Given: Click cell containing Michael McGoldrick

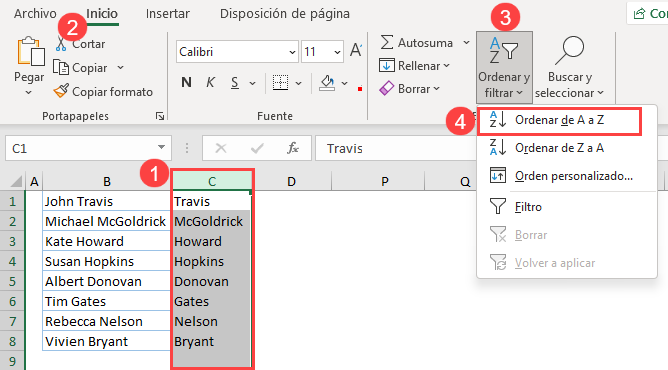Looking at the screenshot, I should coord(107,221).
